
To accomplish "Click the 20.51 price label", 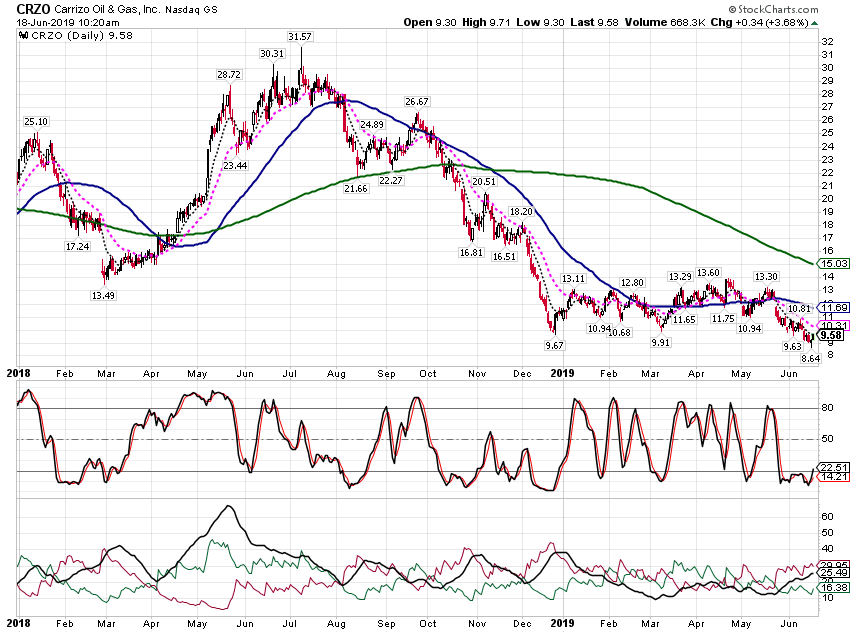I will (484, 182).
